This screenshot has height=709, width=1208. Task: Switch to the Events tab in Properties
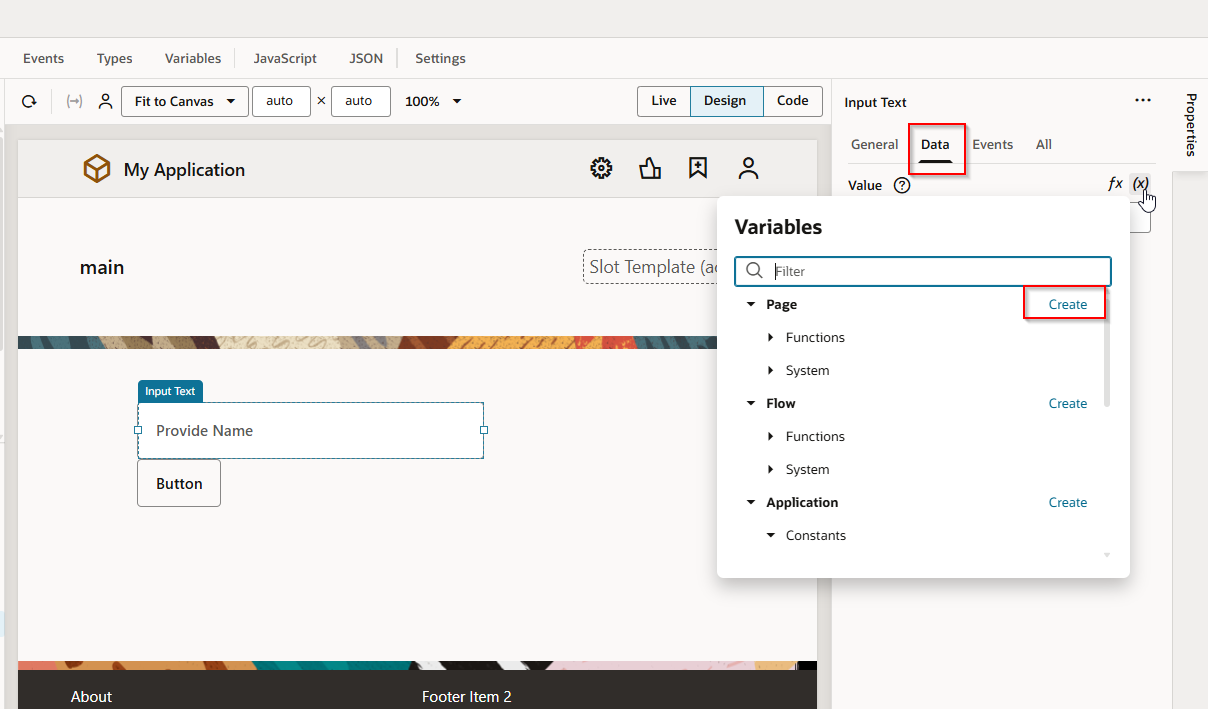(x=993, y=144)
